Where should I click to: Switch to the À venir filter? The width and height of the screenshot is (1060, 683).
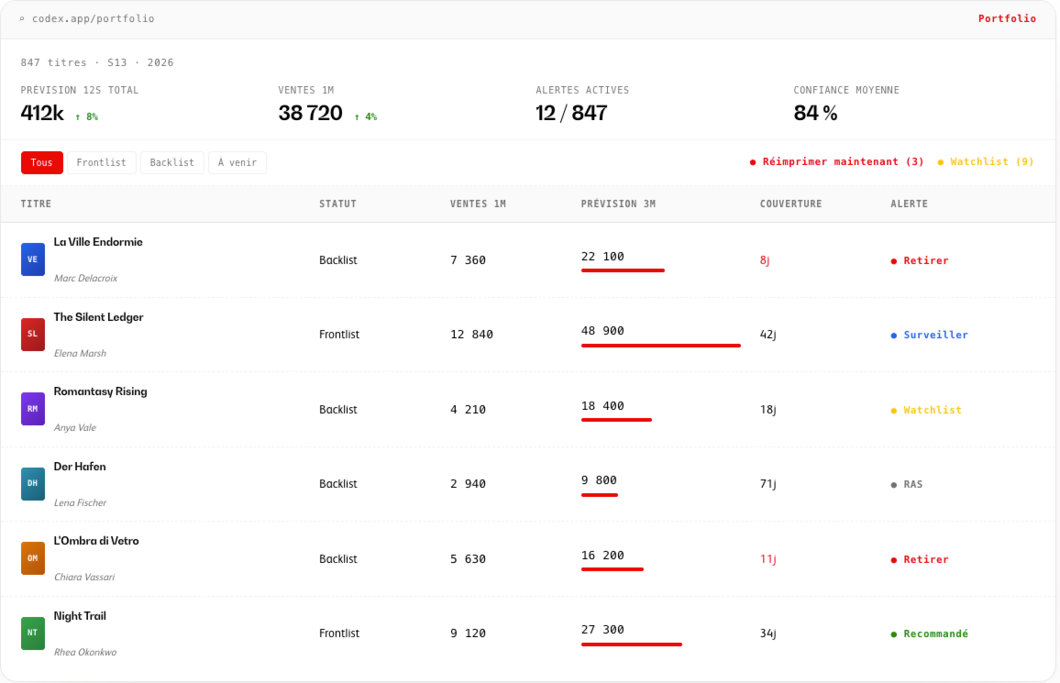click(237, 162)
